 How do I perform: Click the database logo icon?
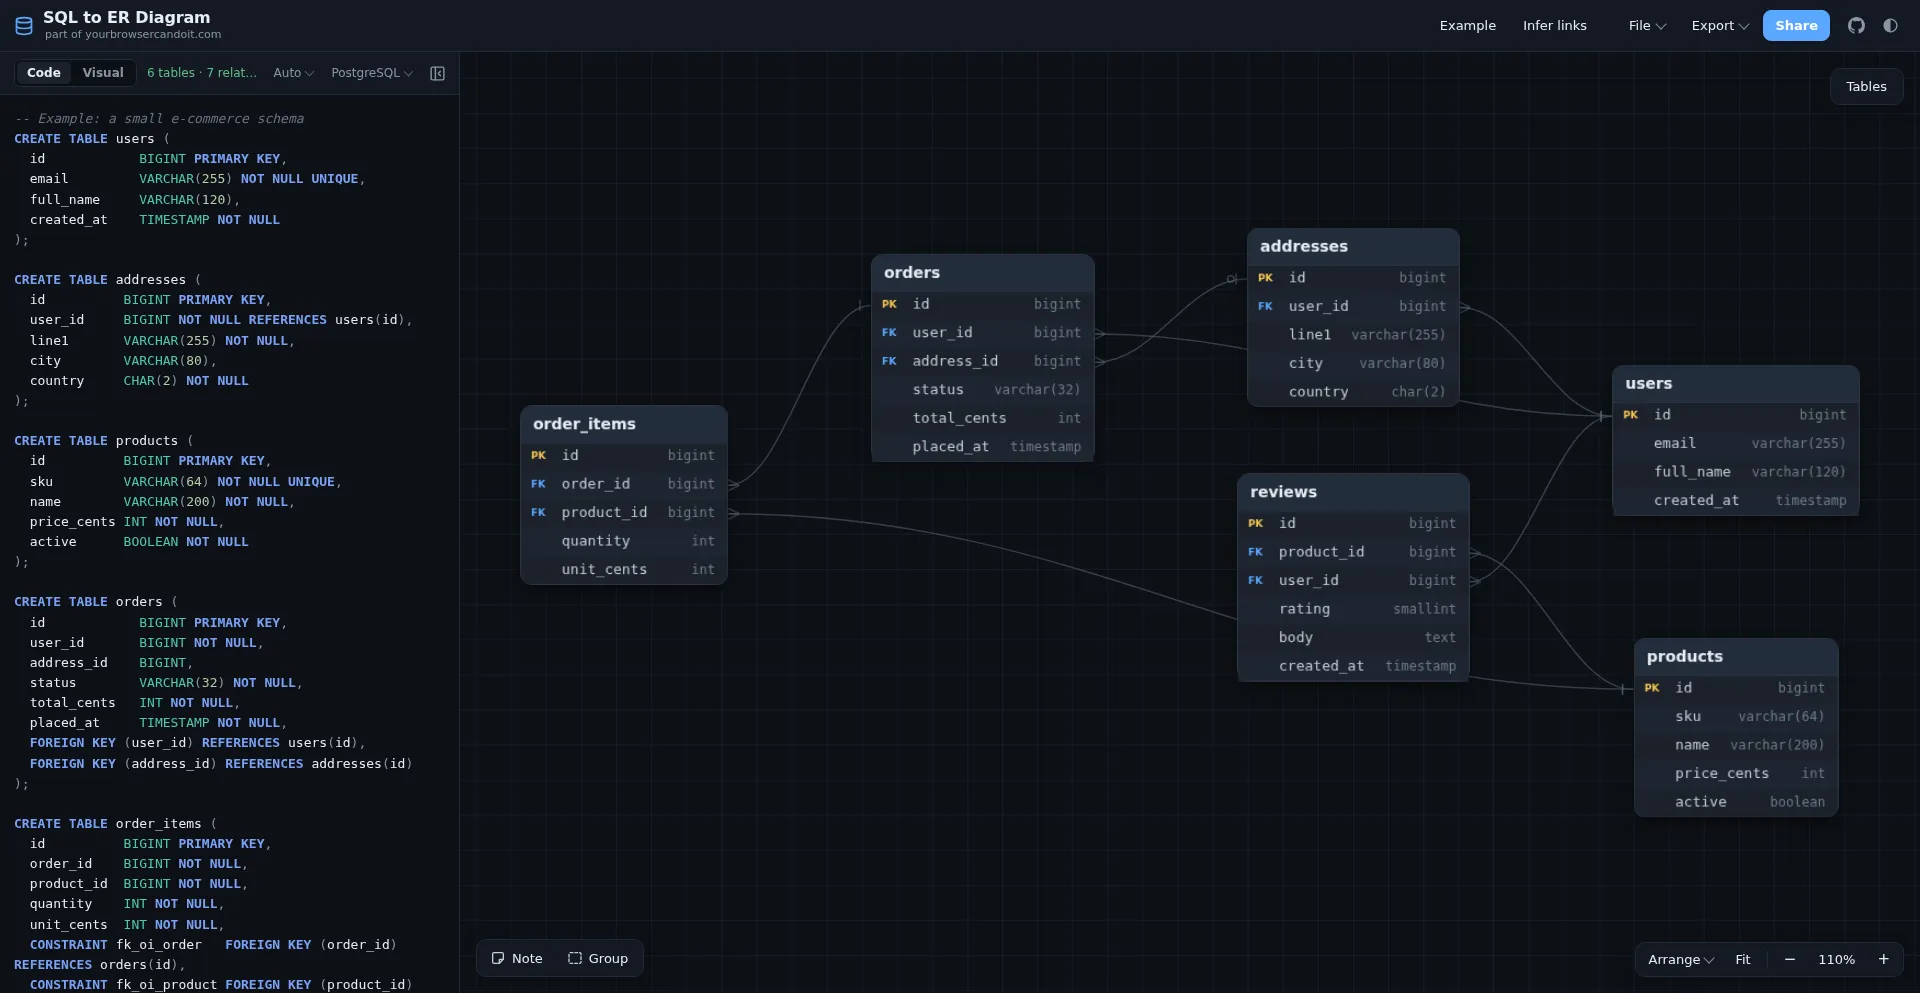(x=24, y=26)
